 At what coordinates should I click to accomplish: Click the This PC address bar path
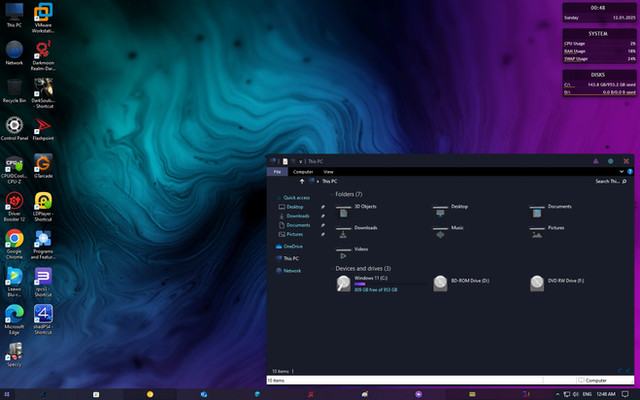(329, 181)
